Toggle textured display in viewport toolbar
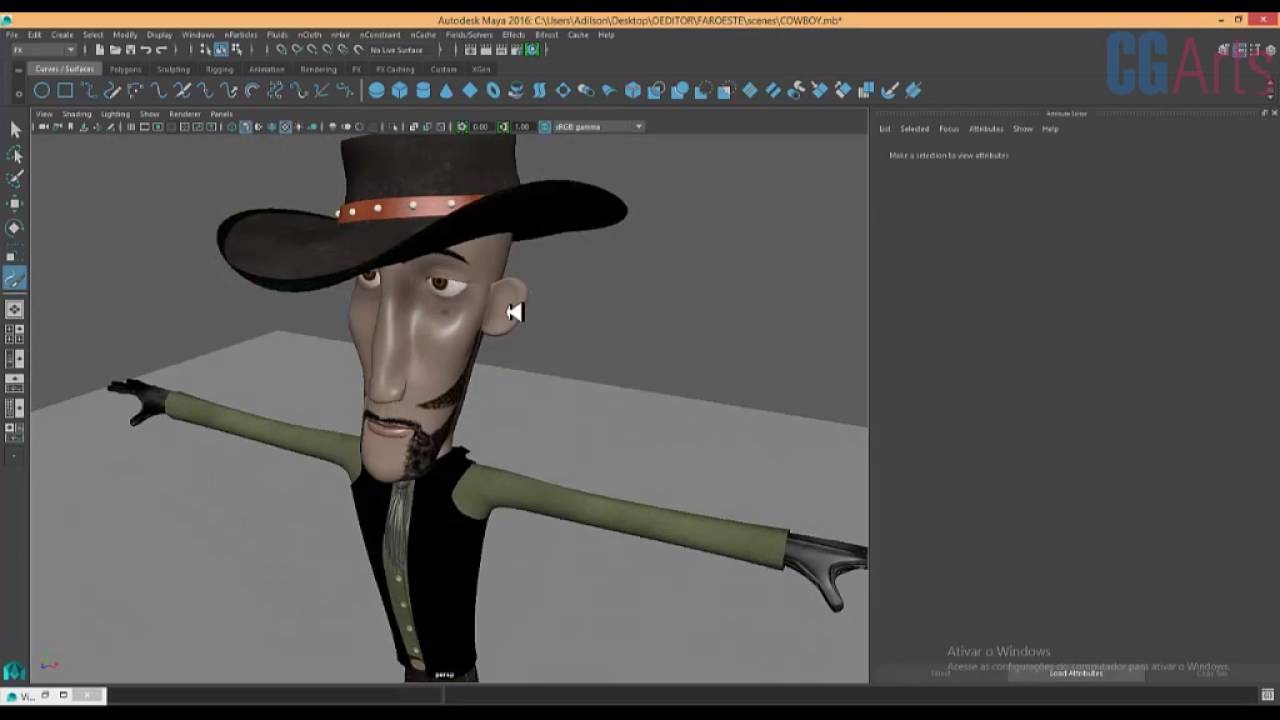This screenshot has width=1280, height=720. [285, 127]
